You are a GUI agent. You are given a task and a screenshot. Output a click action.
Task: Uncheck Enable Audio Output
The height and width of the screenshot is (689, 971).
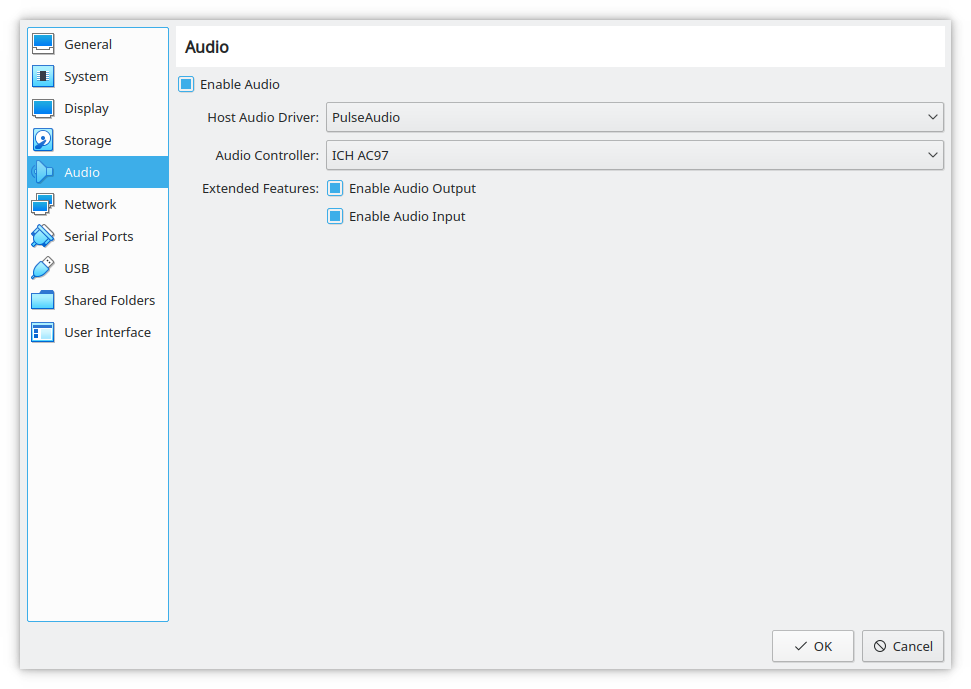pos(335,188)
